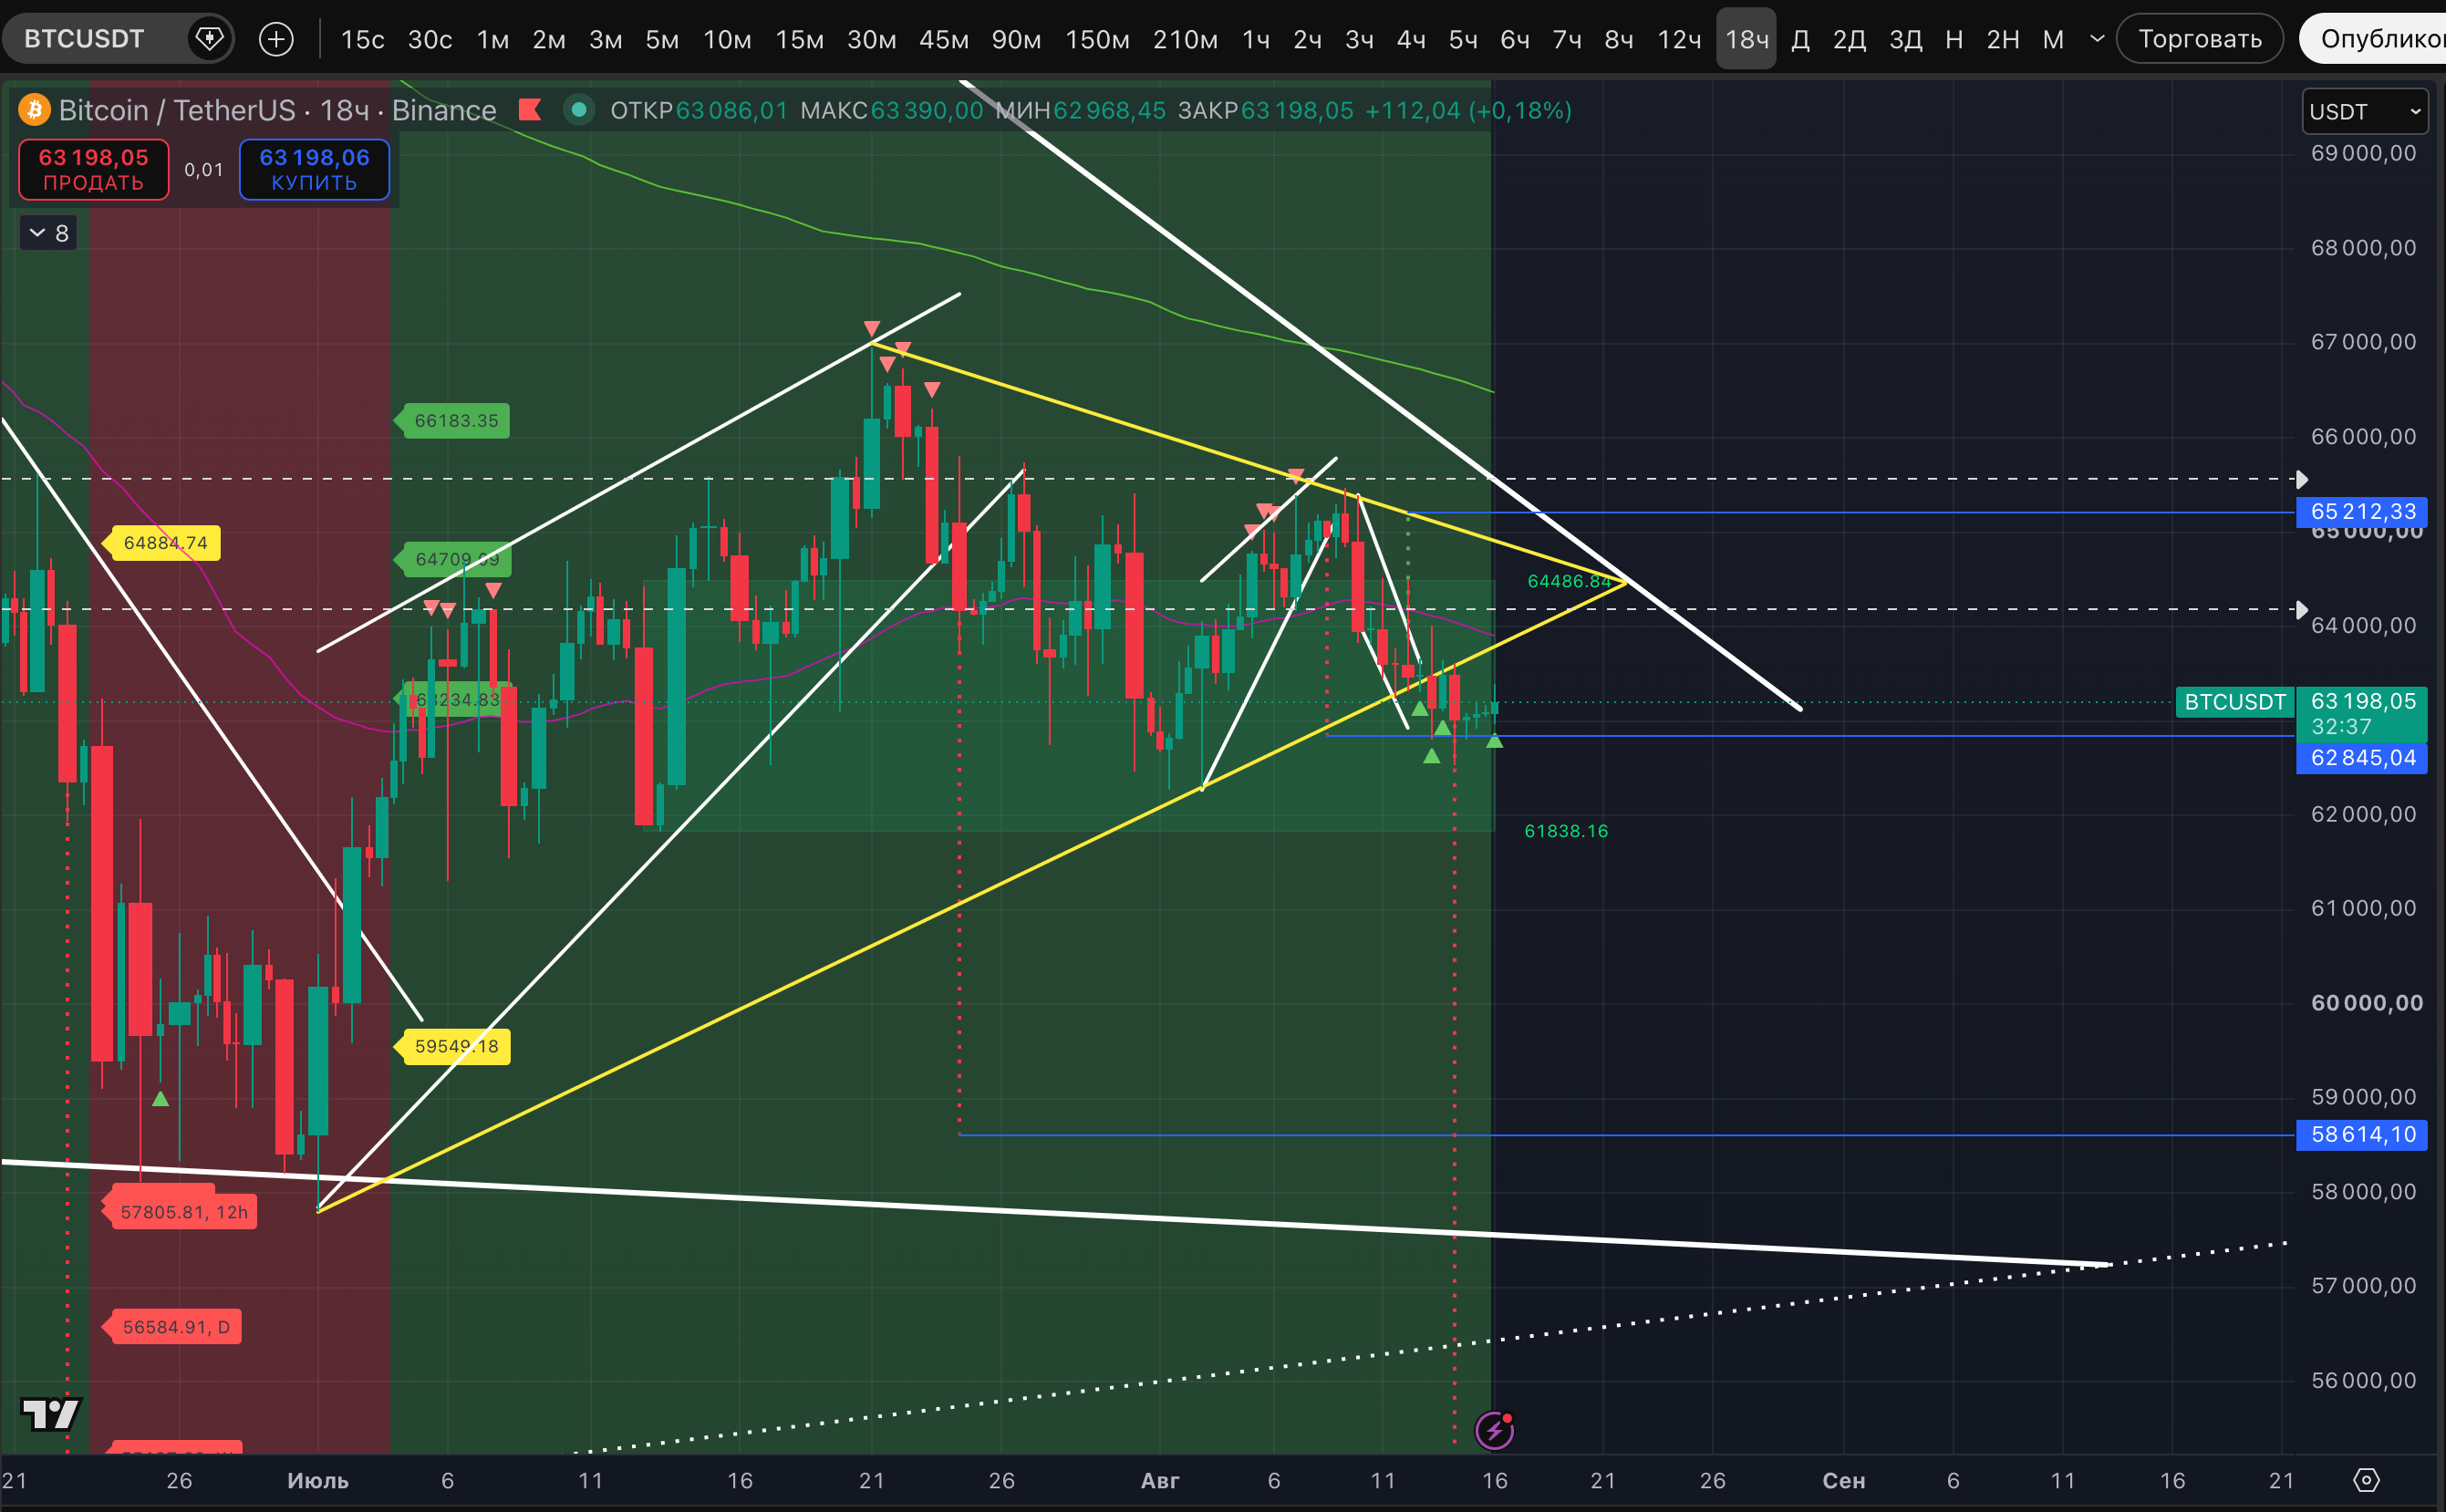This screenshot has height=1512, width=2446.
Task: Select the monthly М timeframe
Action: tap(2052, 40)
